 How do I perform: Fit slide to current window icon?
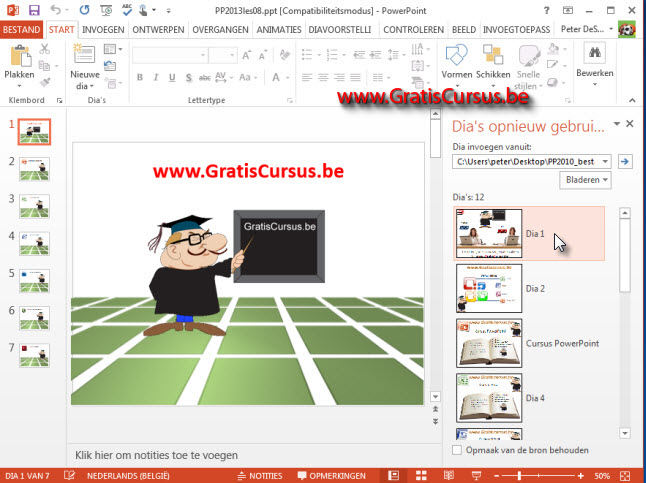click(625, 476)
